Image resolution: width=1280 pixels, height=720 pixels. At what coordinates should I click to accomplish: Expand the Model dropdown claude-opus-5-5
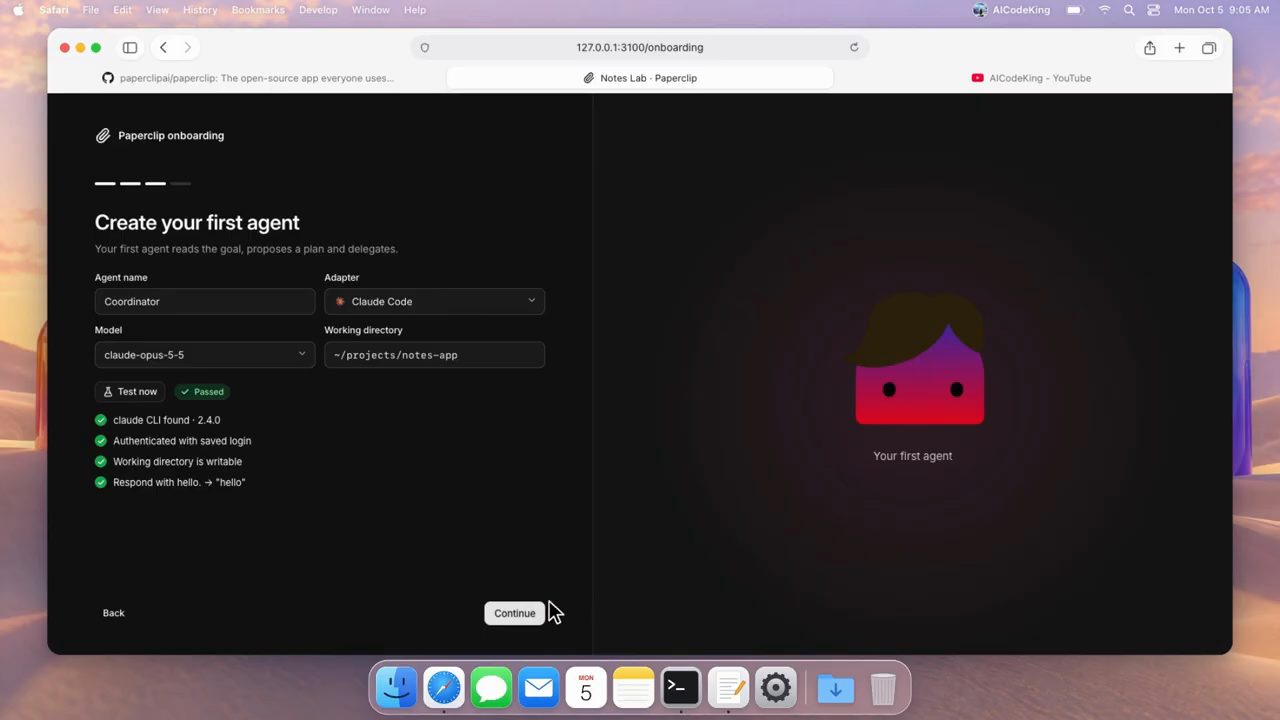pyautogui.click(x=205, y=355)
